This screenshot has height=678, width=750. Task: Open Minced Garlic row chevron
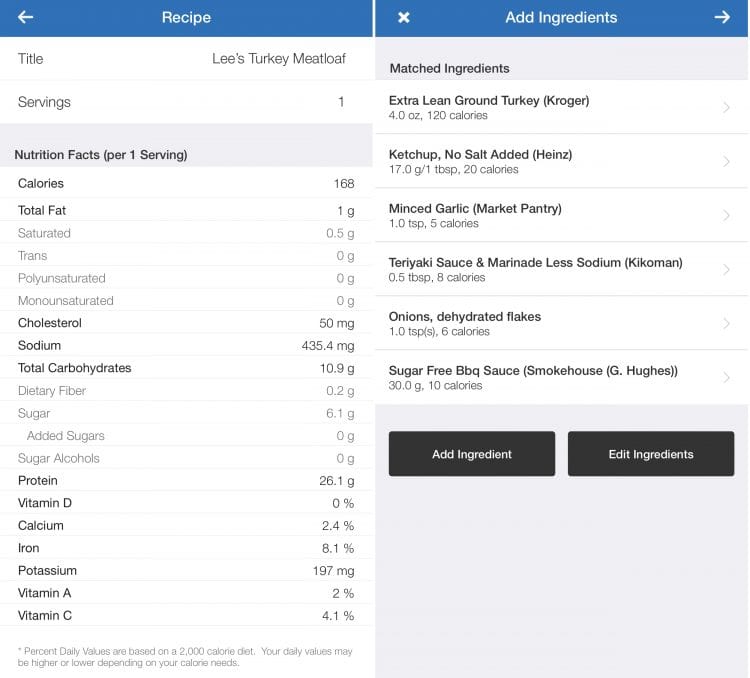[x=726, y=215]
